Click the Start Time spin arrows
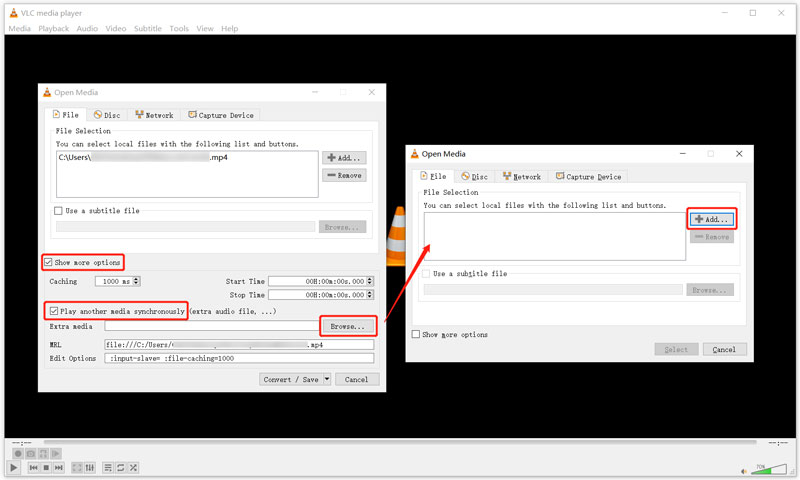Viewport: 800px width, 480px height. pyautogui.click(x=370, y=281)
